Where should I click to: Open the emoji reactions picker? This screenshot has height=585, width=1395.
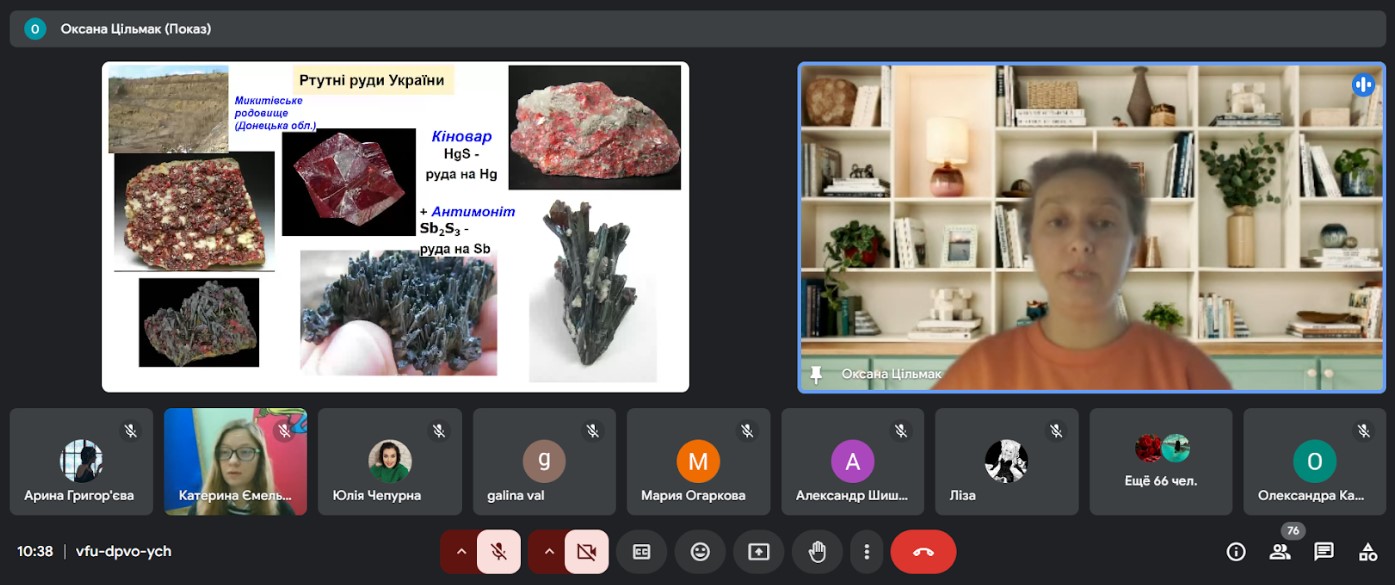pyautogui.click(x=700, y=552)
